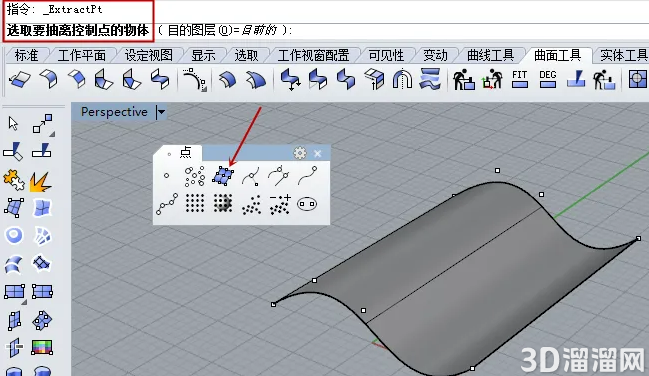
Task: Click the match surface icon with down arrow
Action: 290,80
